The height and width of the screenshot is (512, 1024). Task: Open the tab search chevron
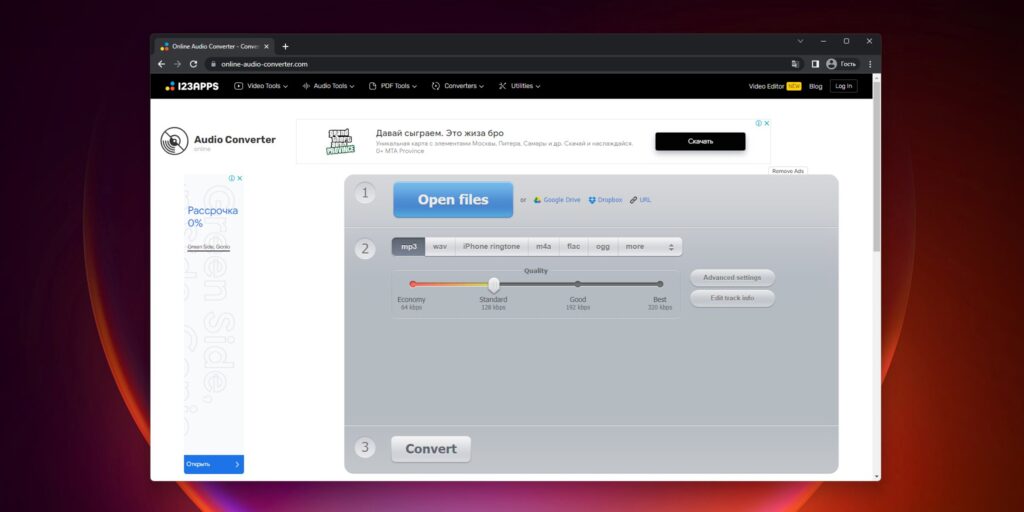pos(800,41)
